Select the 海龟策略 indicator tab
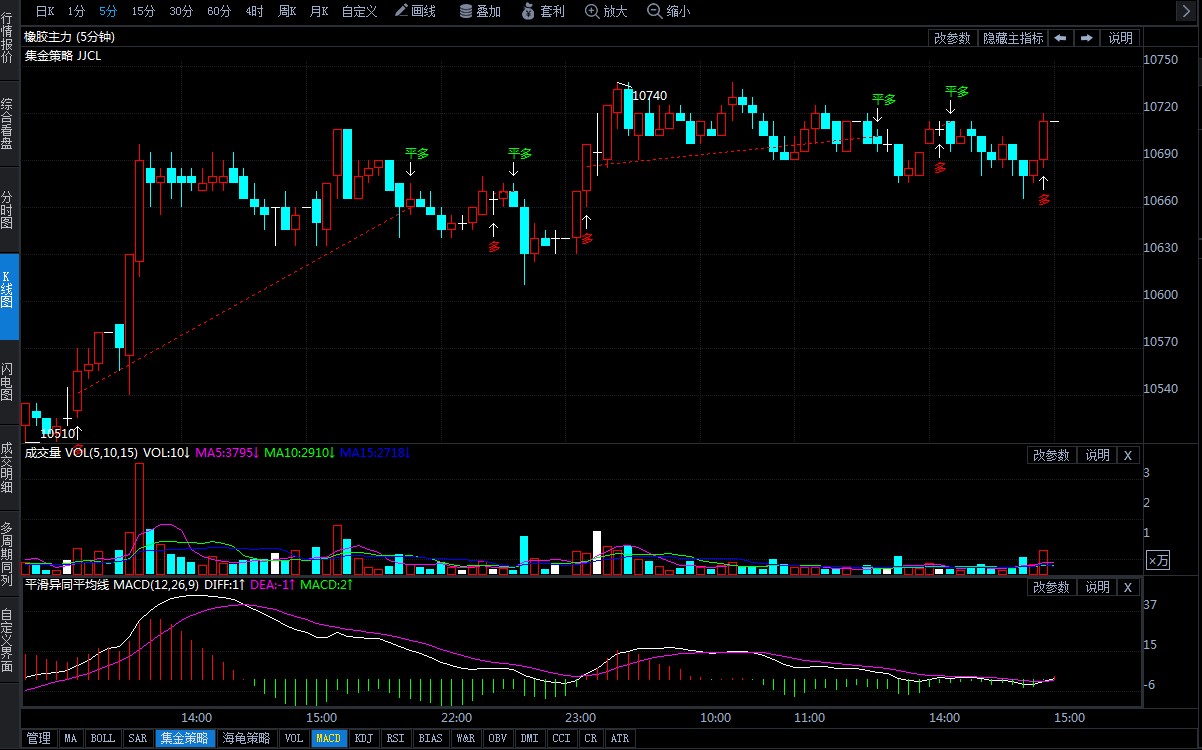This screenshot has height=750, width=1202. point(247,739)
